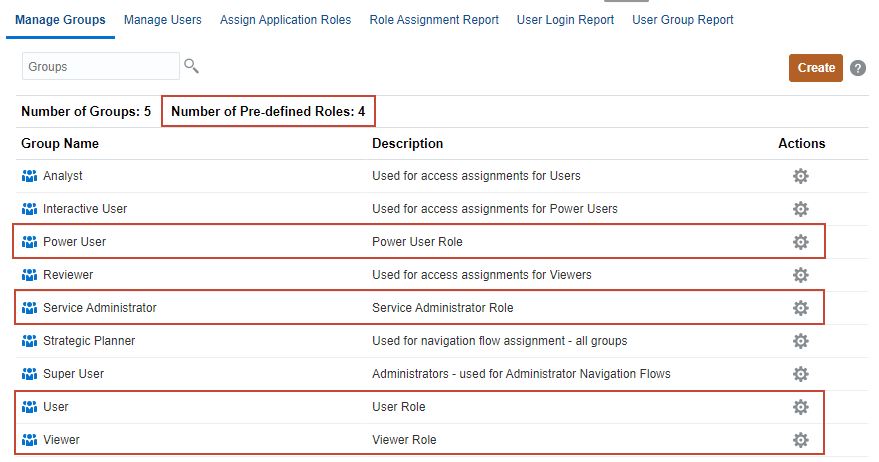879x462 pixels.
Task: View the User Group Report tab
Action: coord(682,20)
